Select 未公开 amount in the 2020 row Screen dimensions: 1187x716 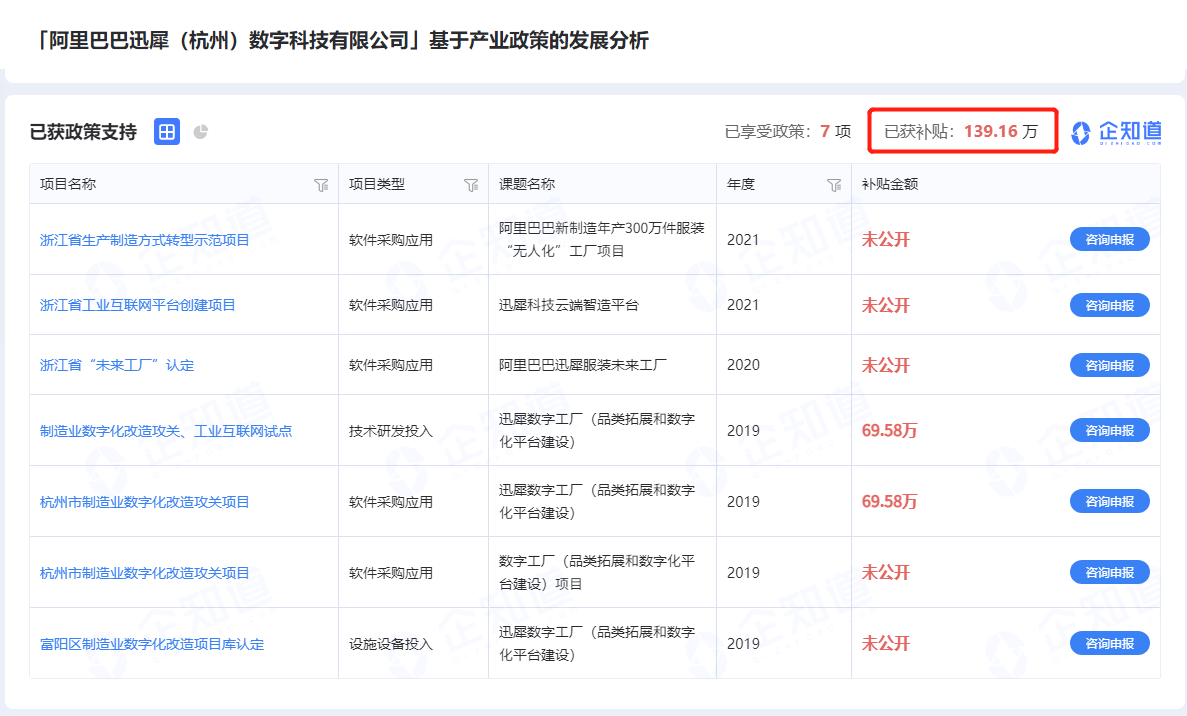tap(886, 365)
